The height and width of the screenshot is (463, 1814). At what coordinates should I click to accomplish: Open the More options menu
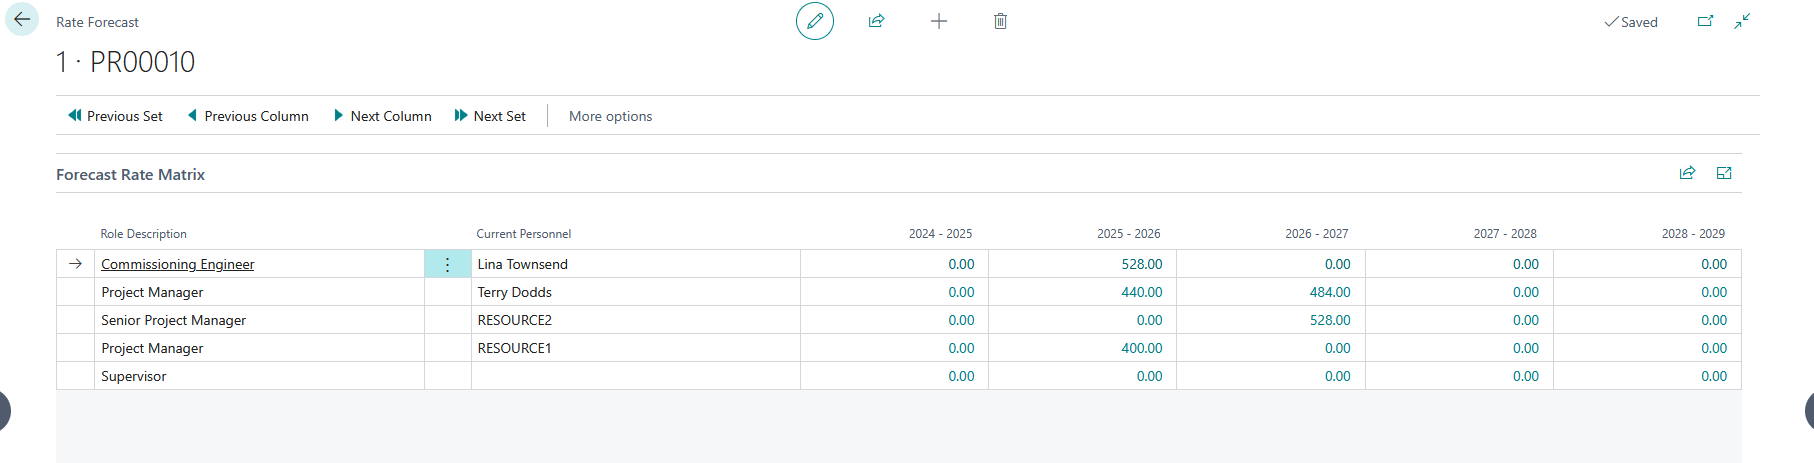coord(610,116)
